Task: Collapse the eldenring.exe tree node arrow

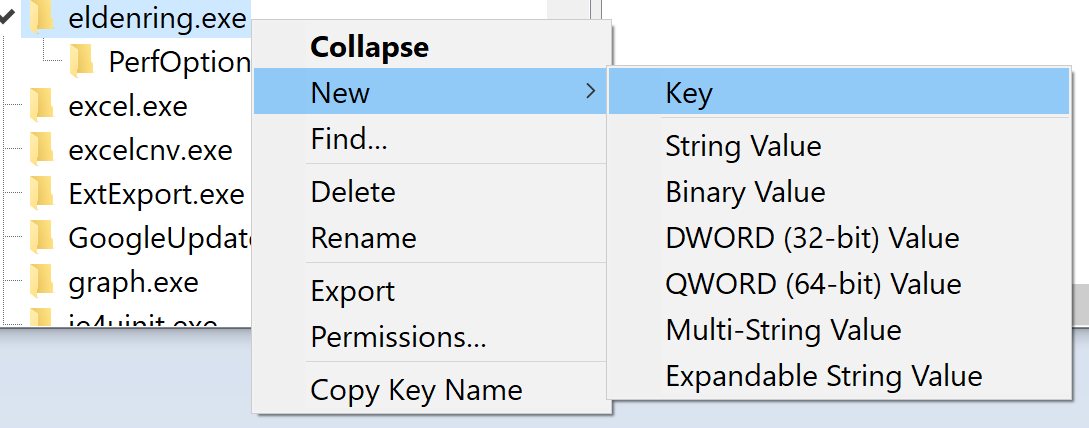Action: 7,16
